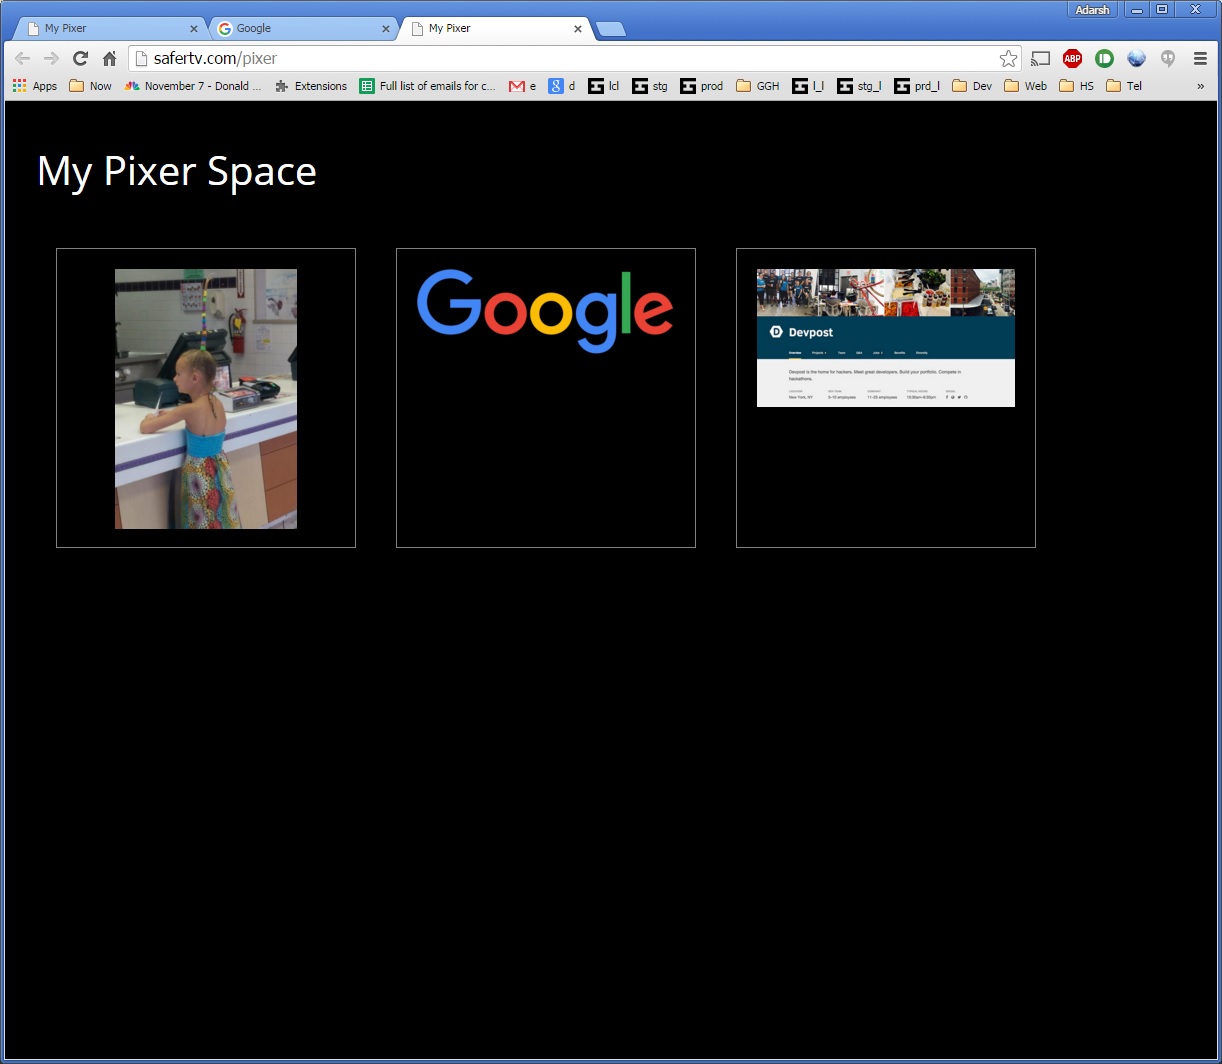Go back using the browser back arrow

pyautogui.click(x=22, y=59)
